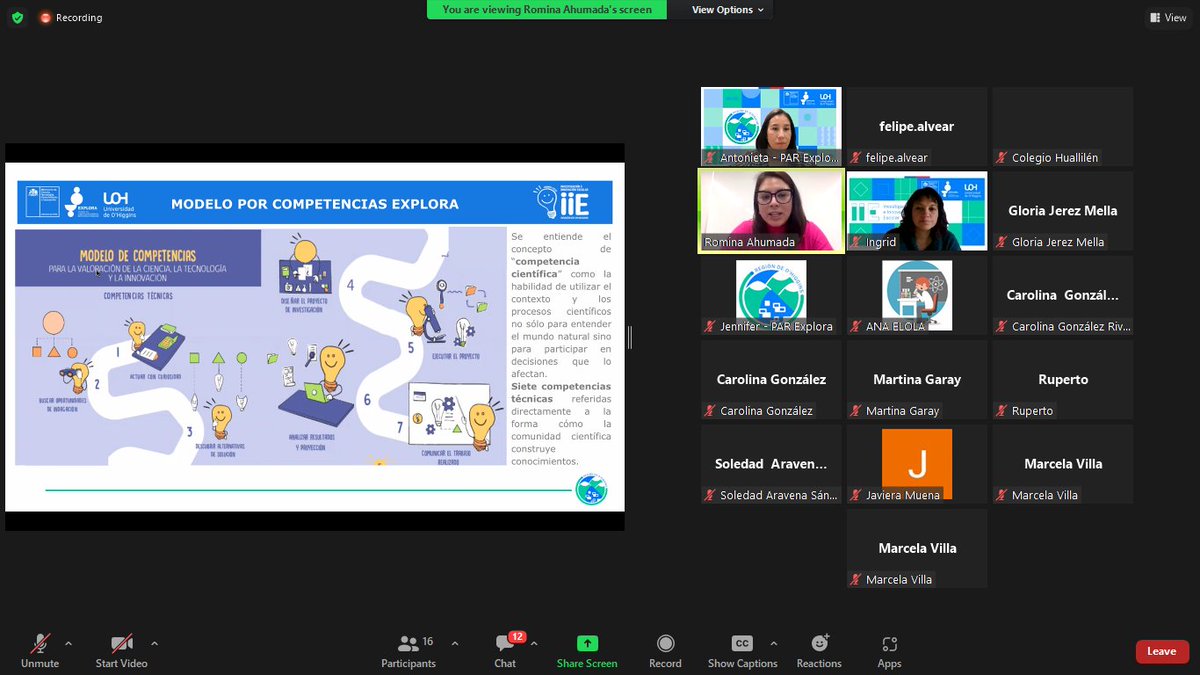Click the "MODELO DE COMPETENCIAS" yellow heading
The width and height of the screenshot is (1200, 675).
click(x=138, y=256)
